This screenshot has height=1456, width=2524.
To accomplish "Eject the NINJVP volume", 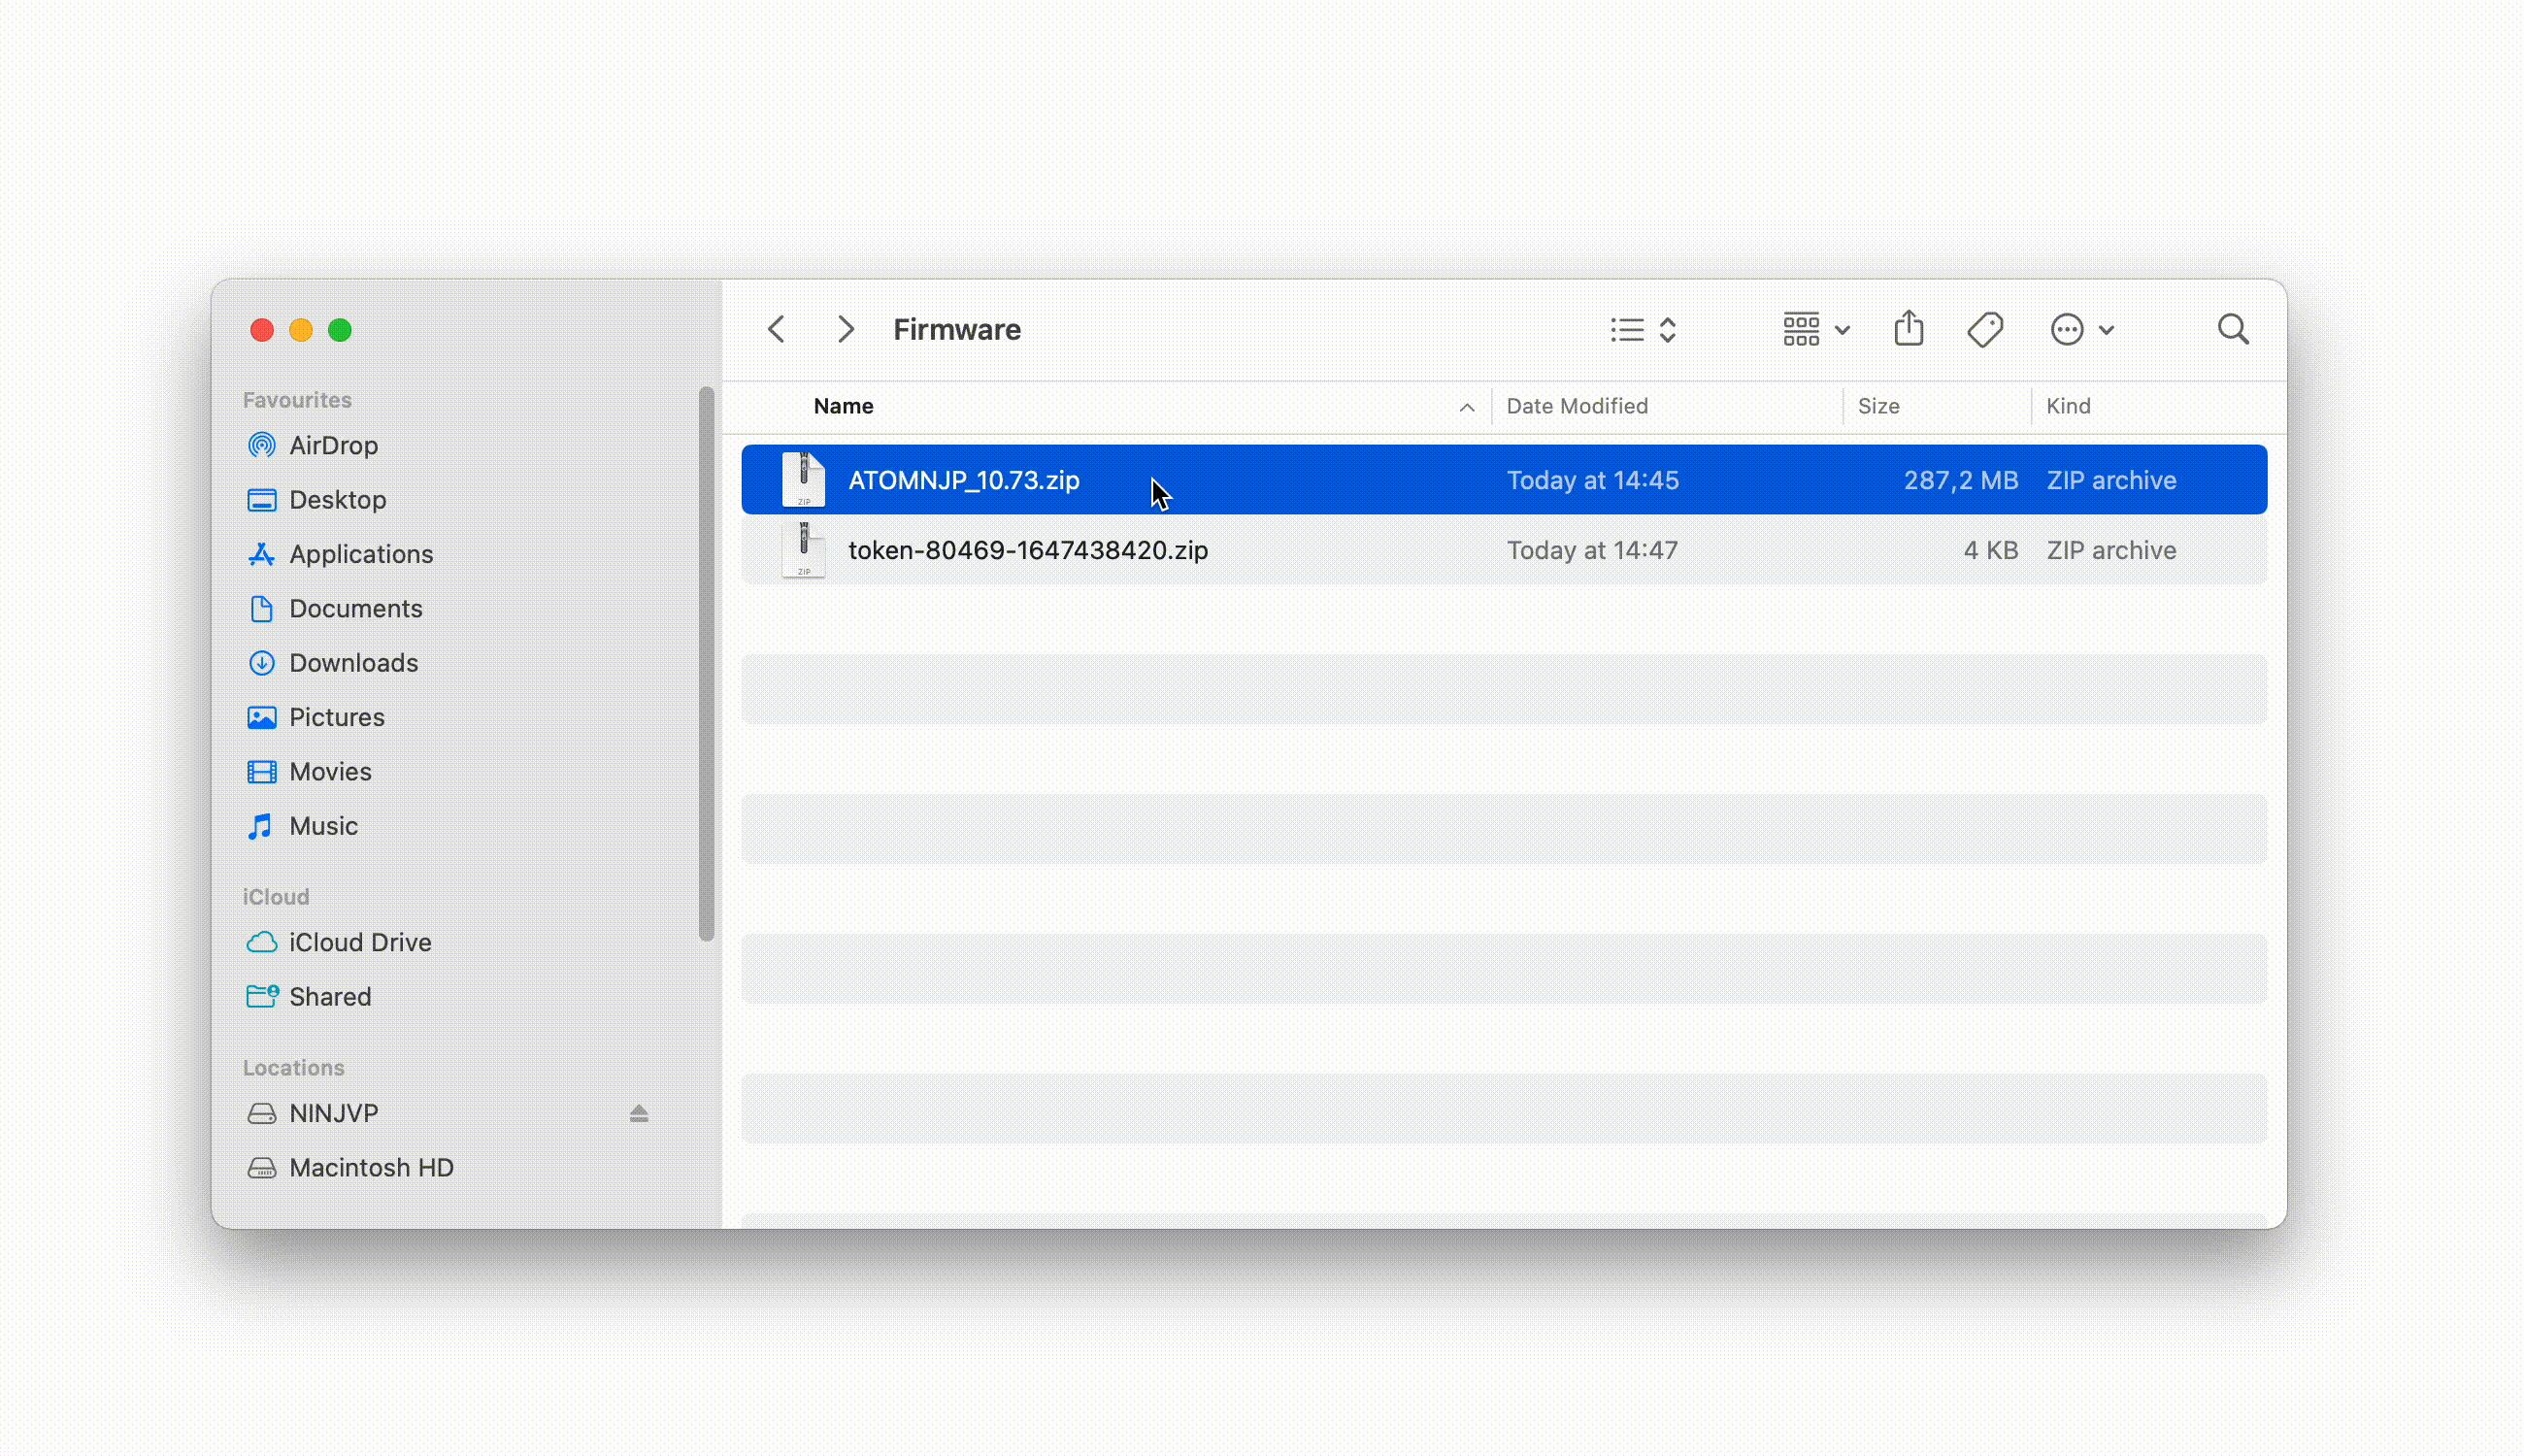I will [638, 1112].
